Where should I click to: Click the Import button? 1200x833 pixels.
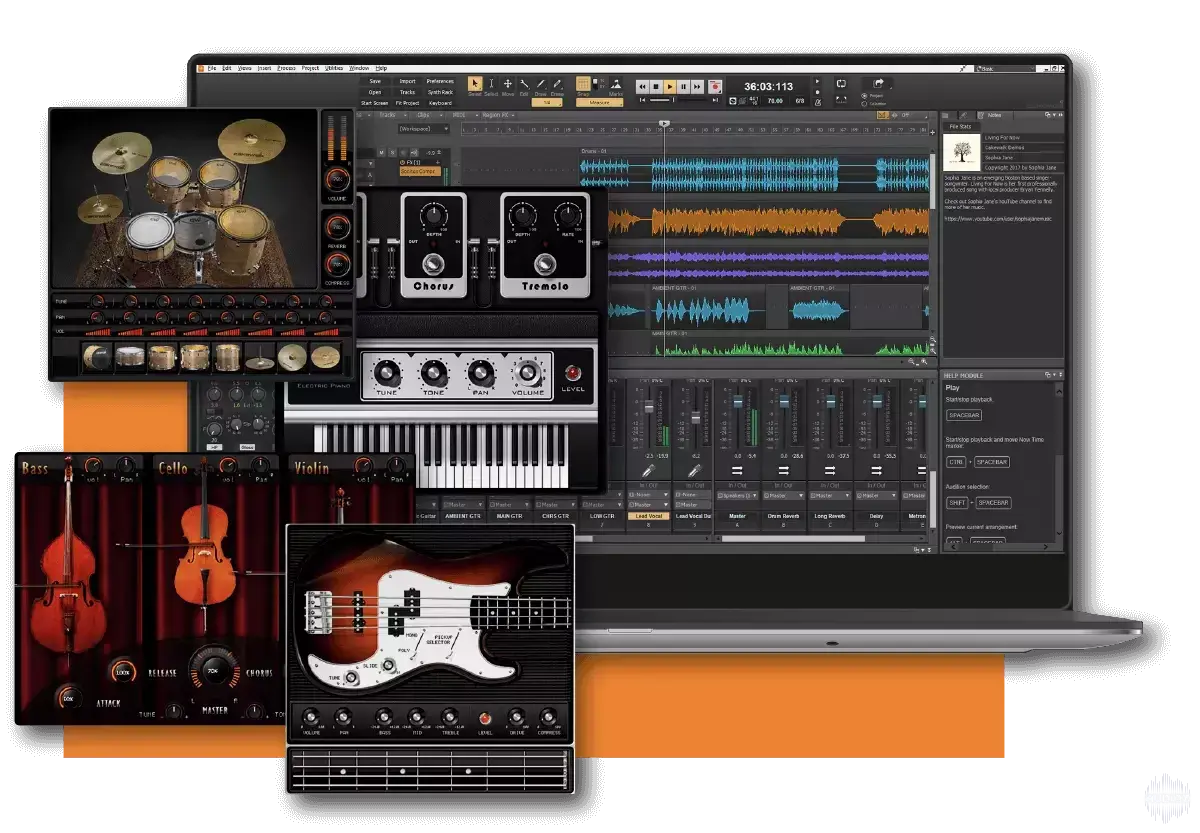pyautogui.click(x=408, y=81)
